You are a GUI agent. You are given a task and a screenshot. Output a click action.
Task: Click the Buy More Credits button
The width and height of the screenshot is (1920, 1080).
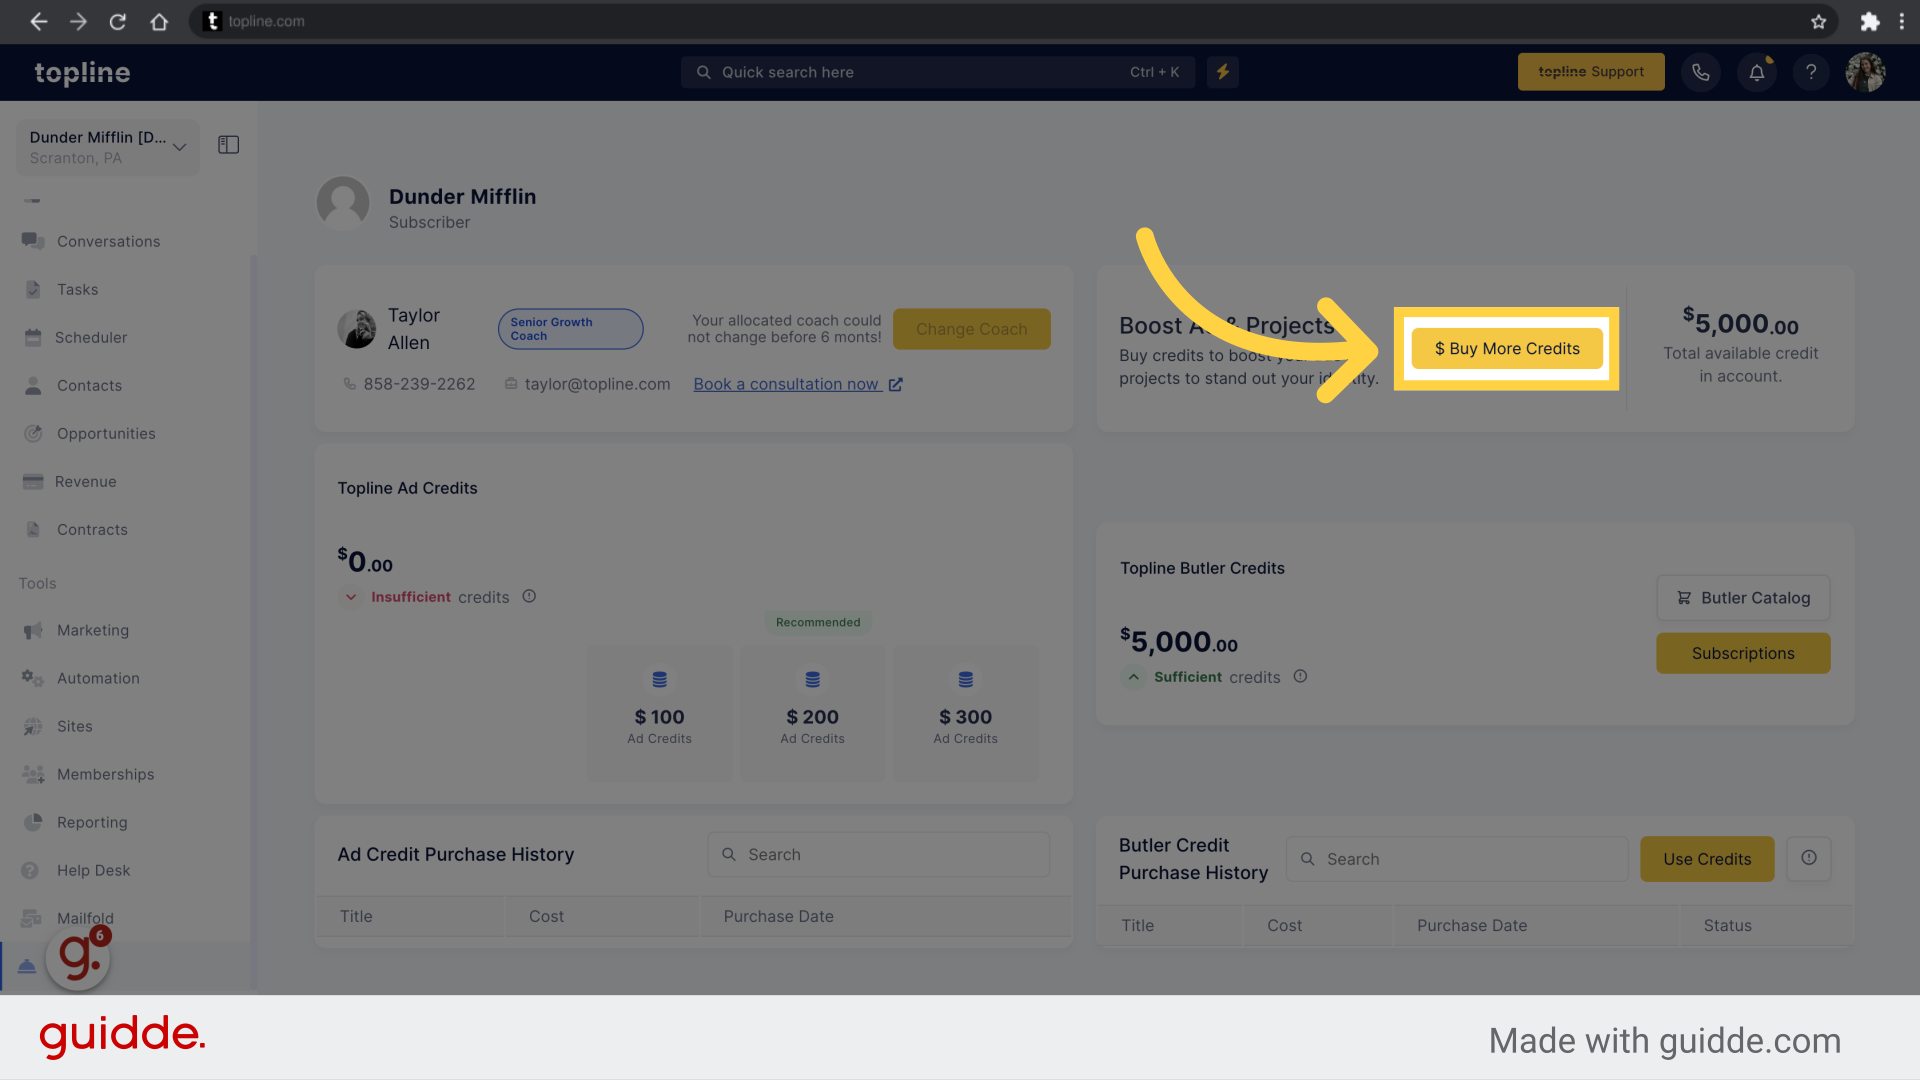pos(1506,348)
